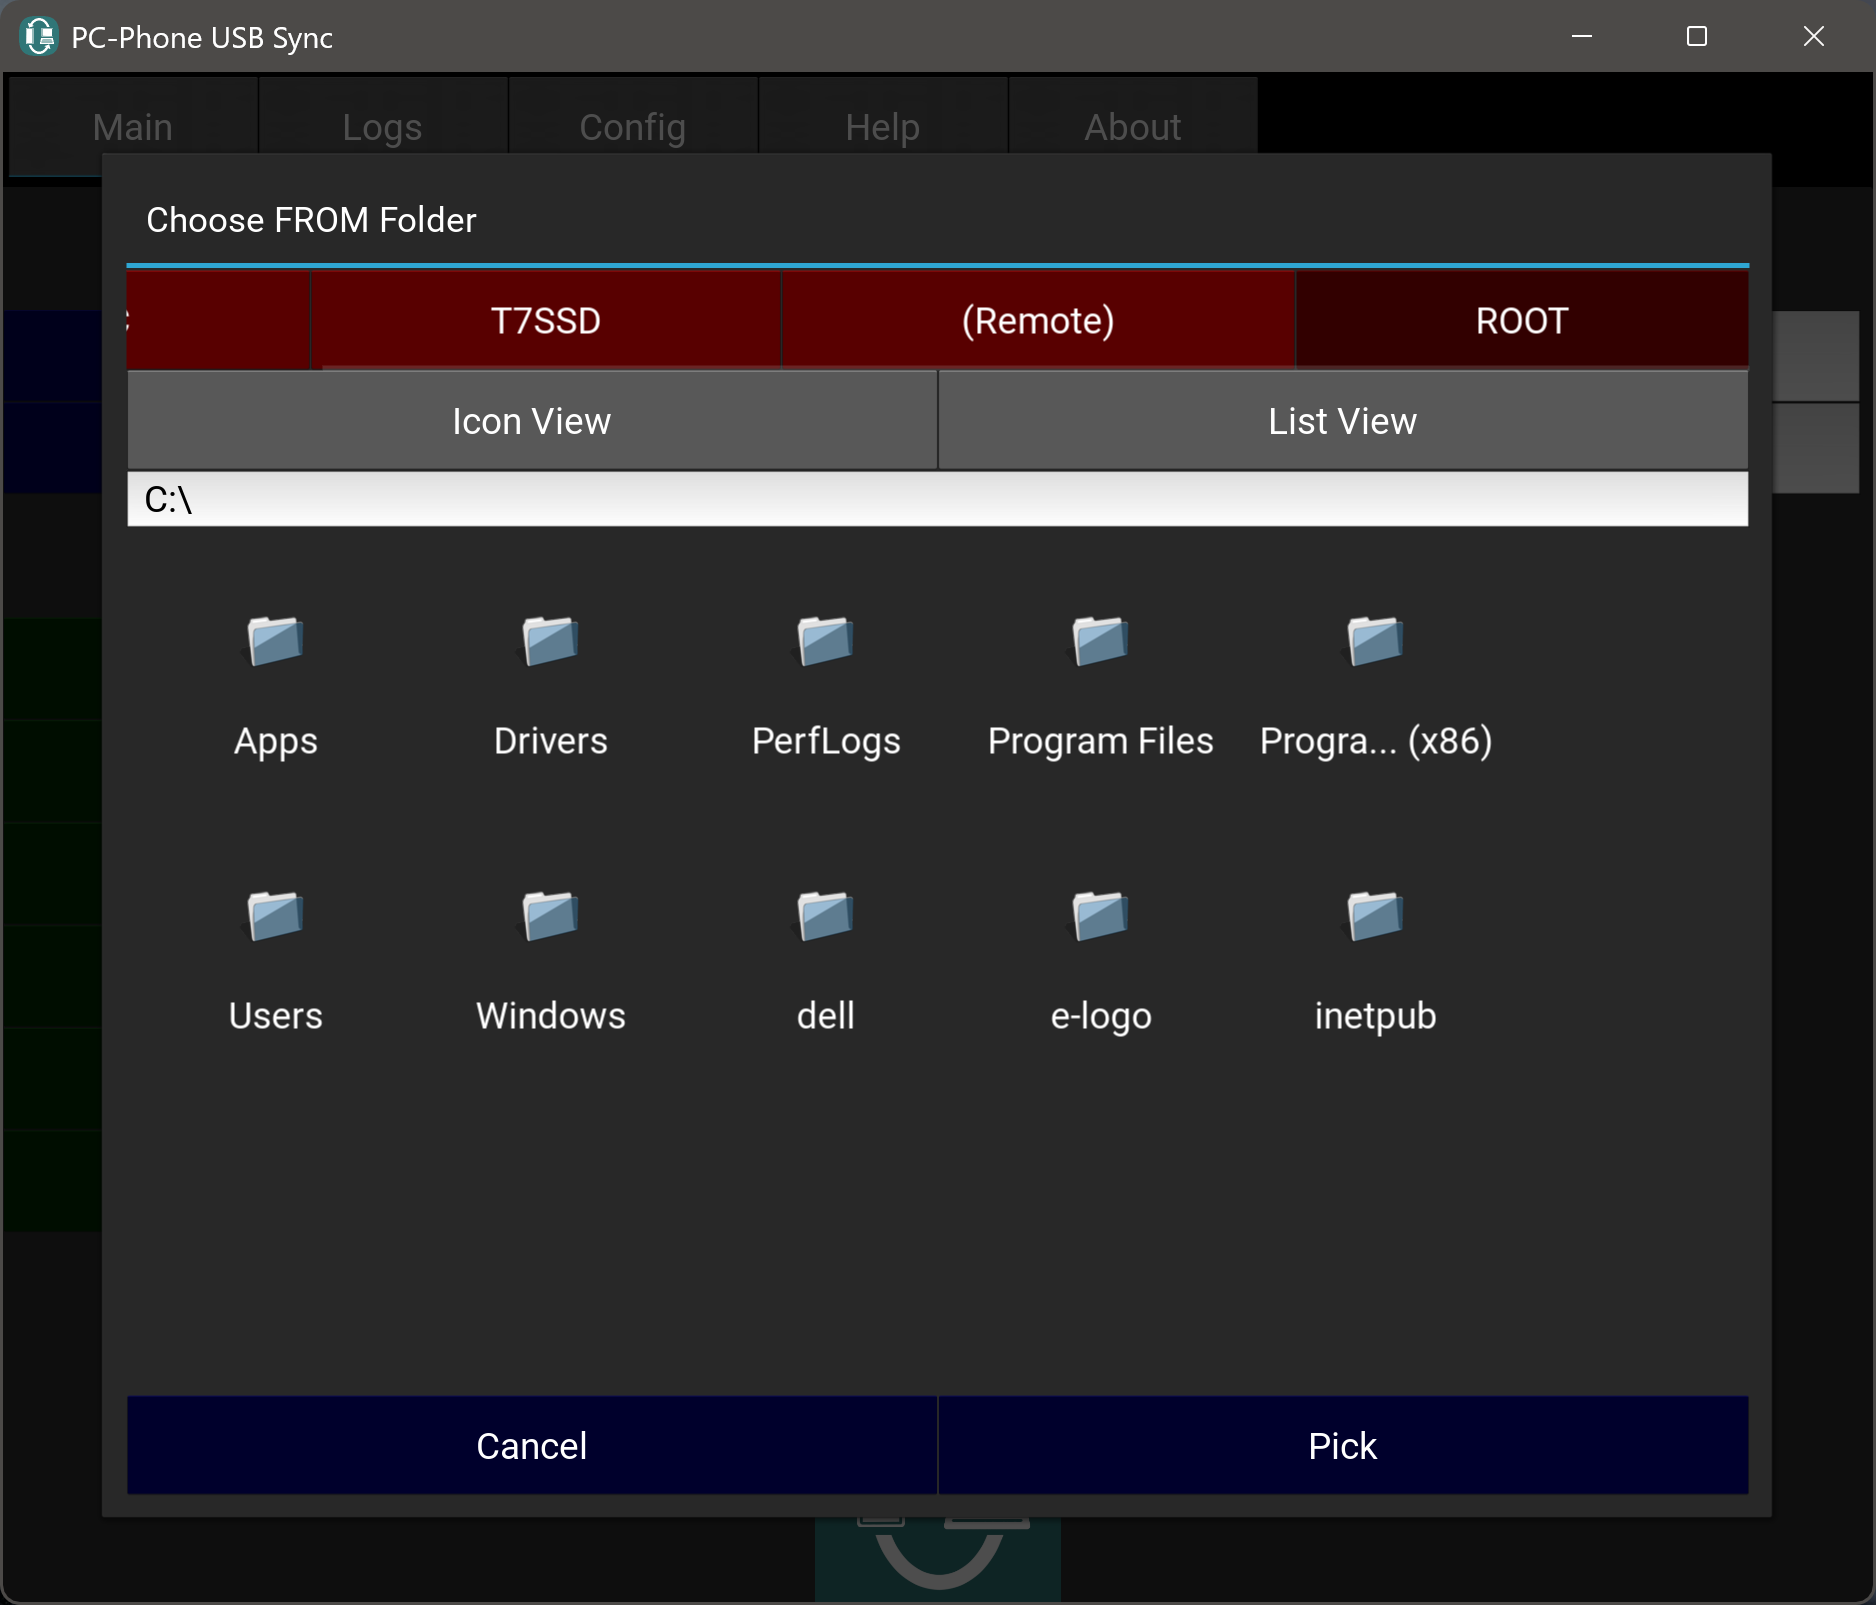
Task: Open the Users folder icon
Action: click(275, 917)
